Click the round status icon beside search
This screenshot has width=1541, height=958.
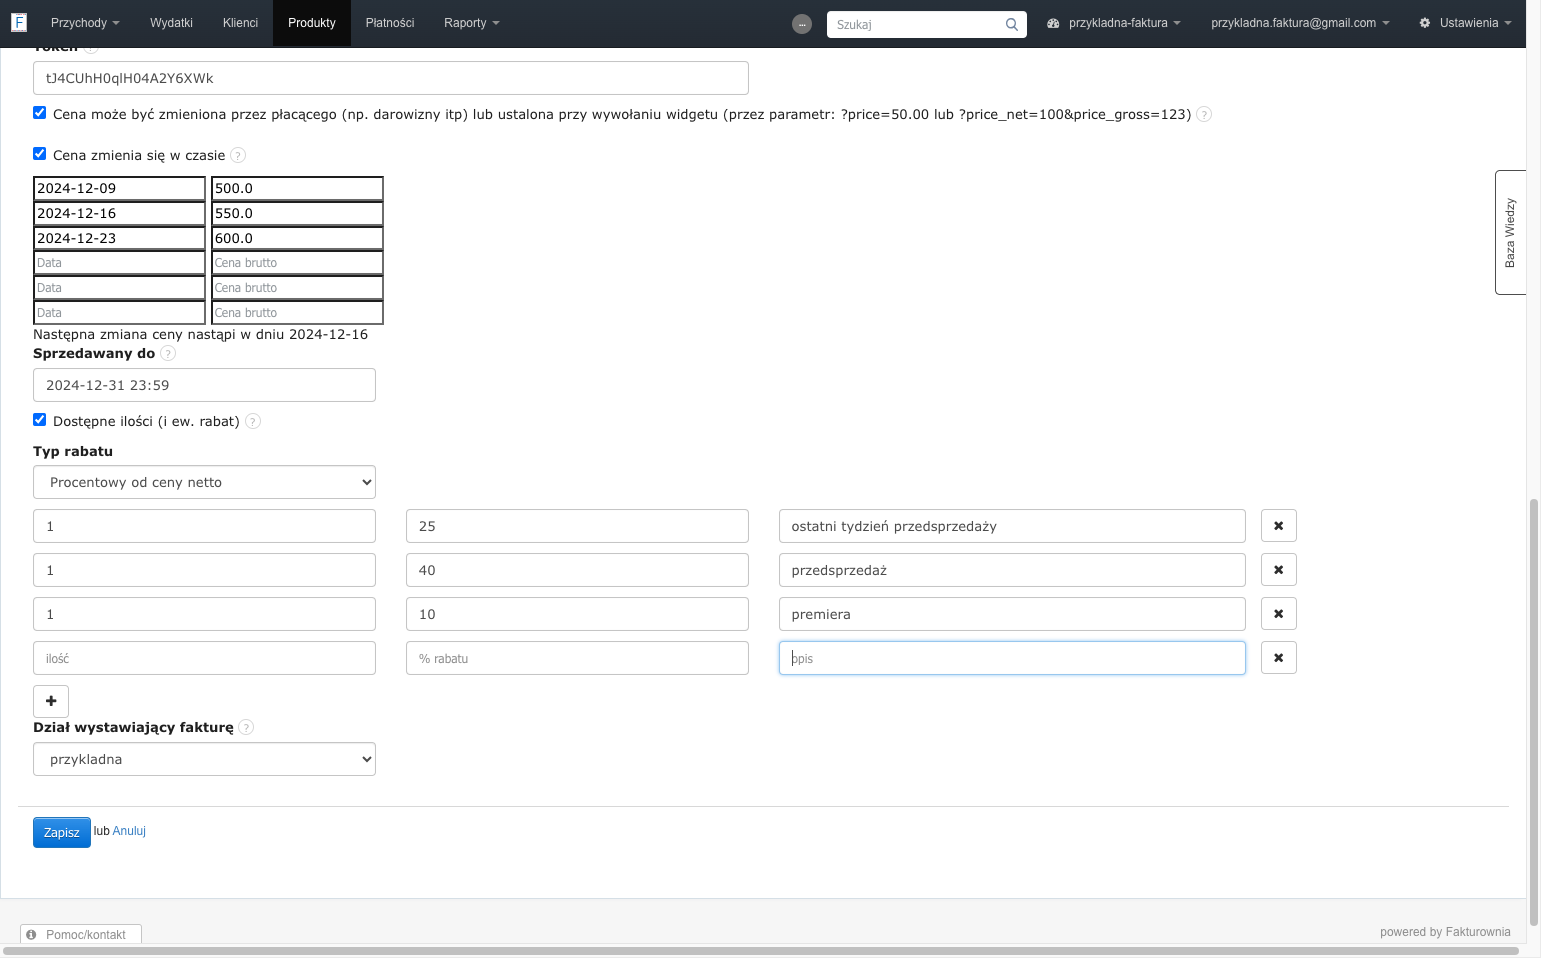pyautogui.click(x=802, y=24)
